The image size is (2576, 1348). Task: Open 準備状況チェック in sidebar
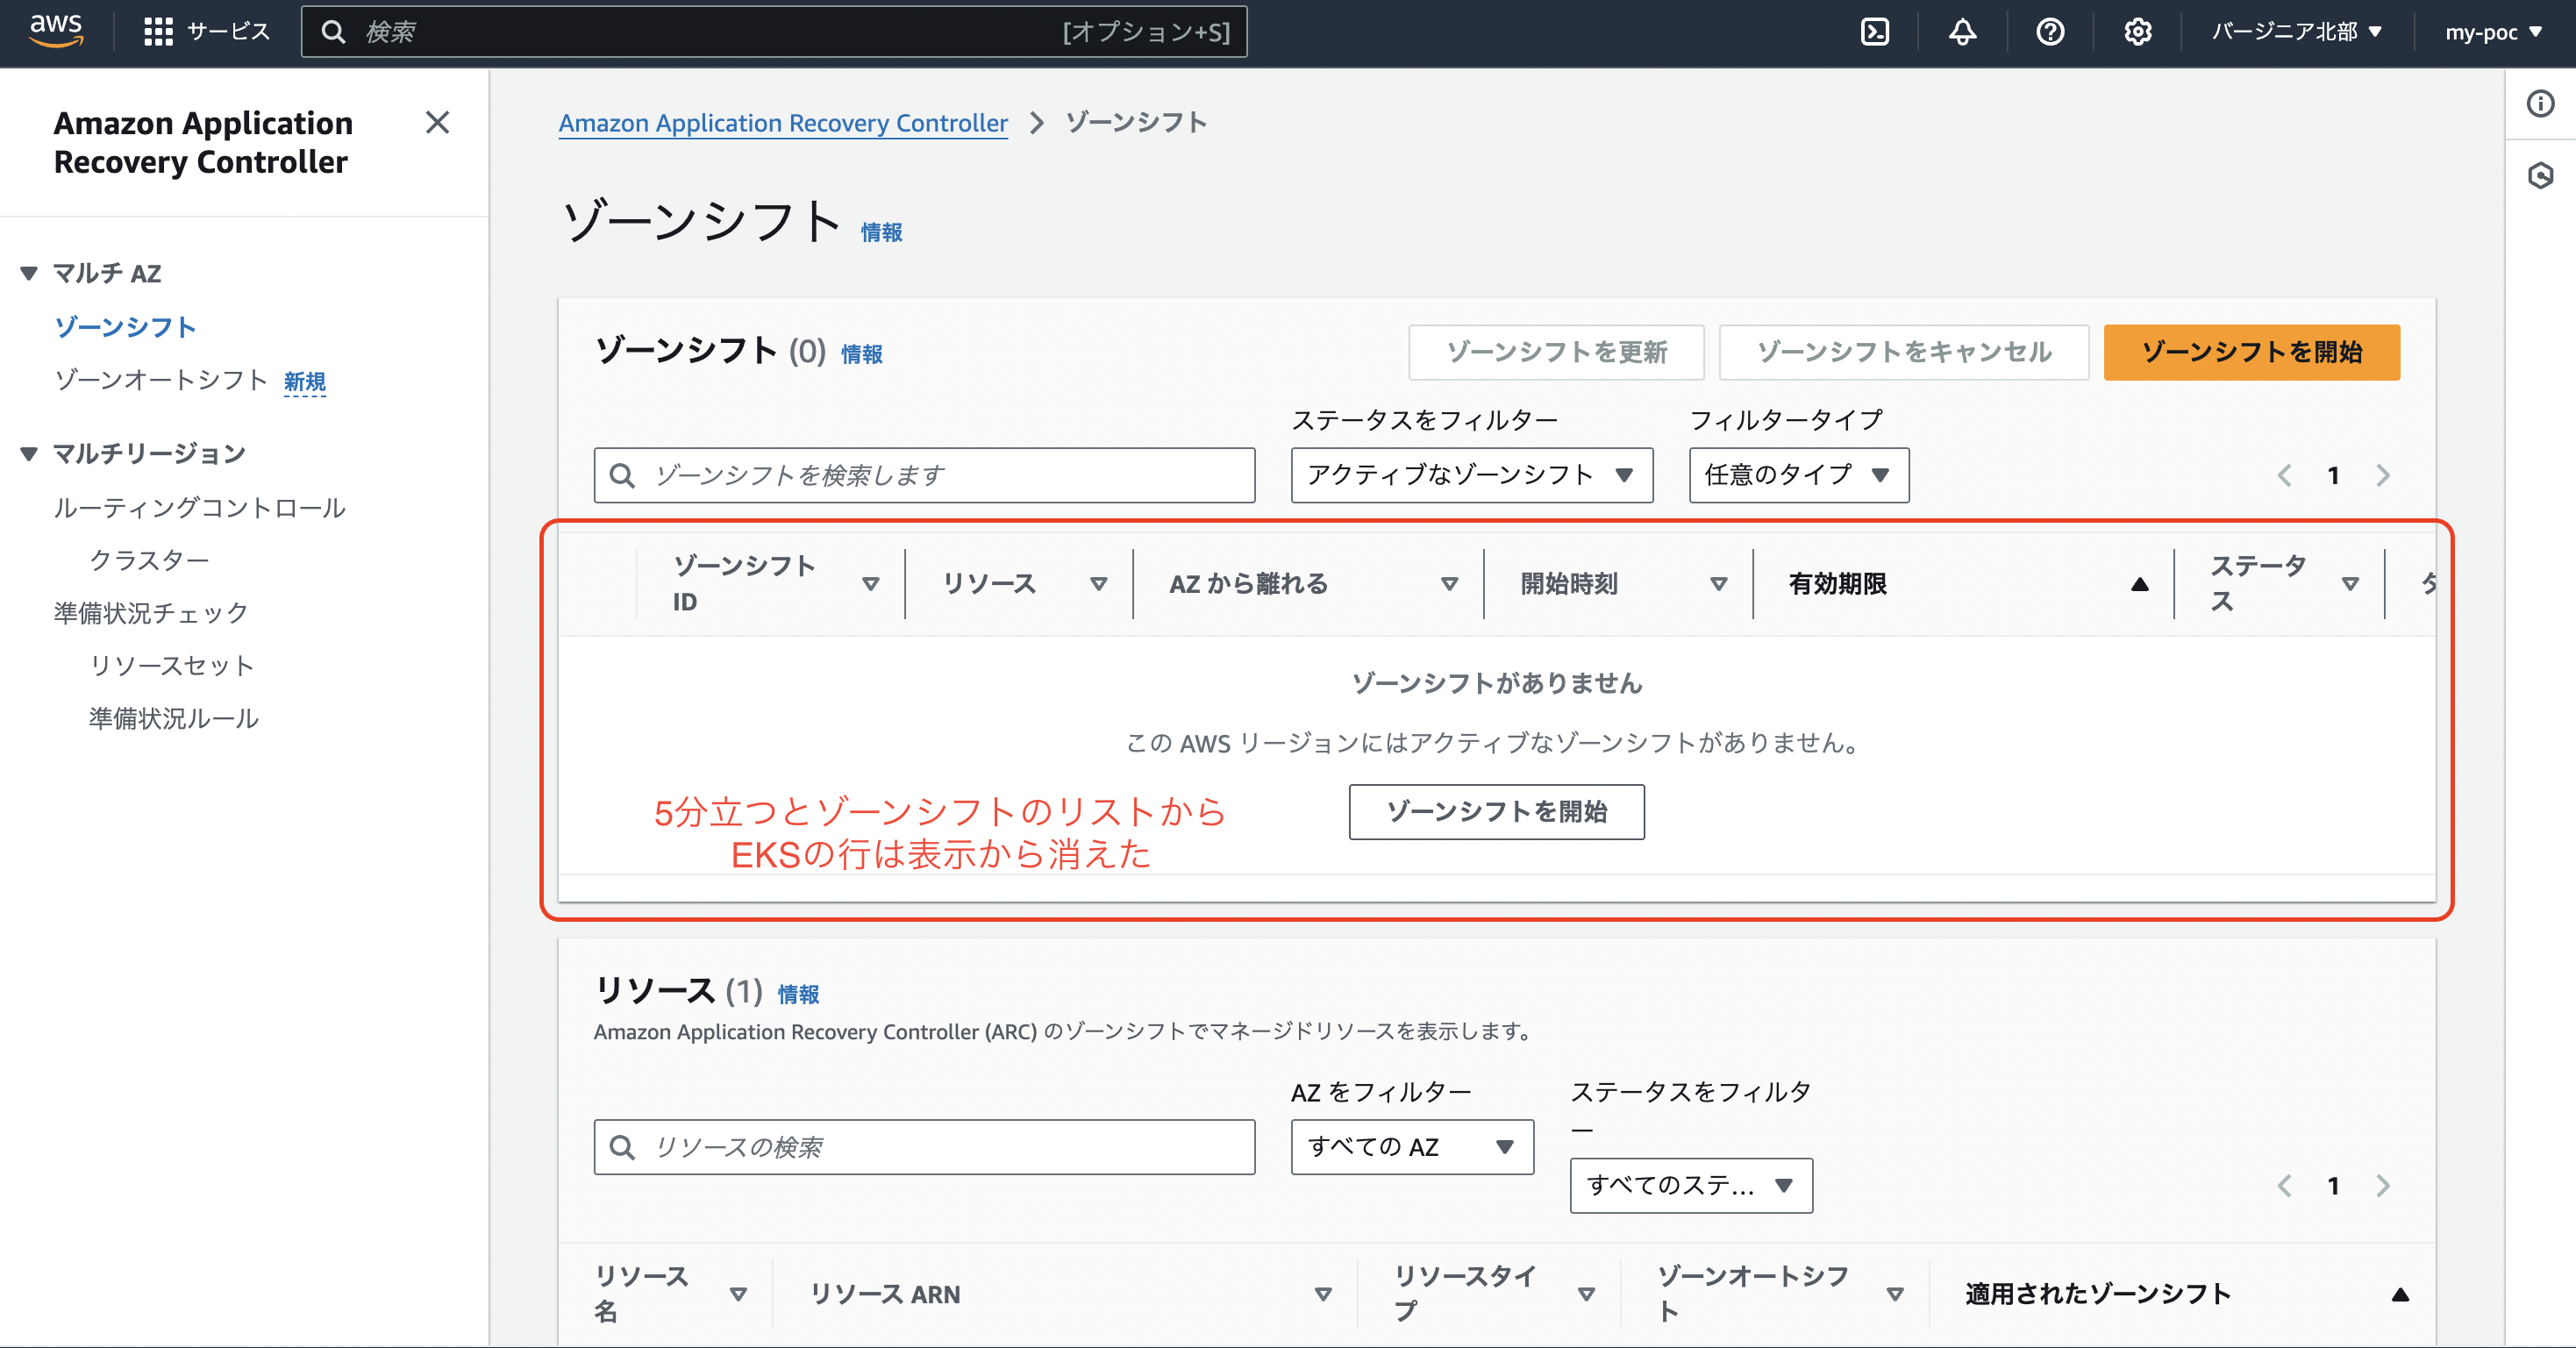(151, 613)
